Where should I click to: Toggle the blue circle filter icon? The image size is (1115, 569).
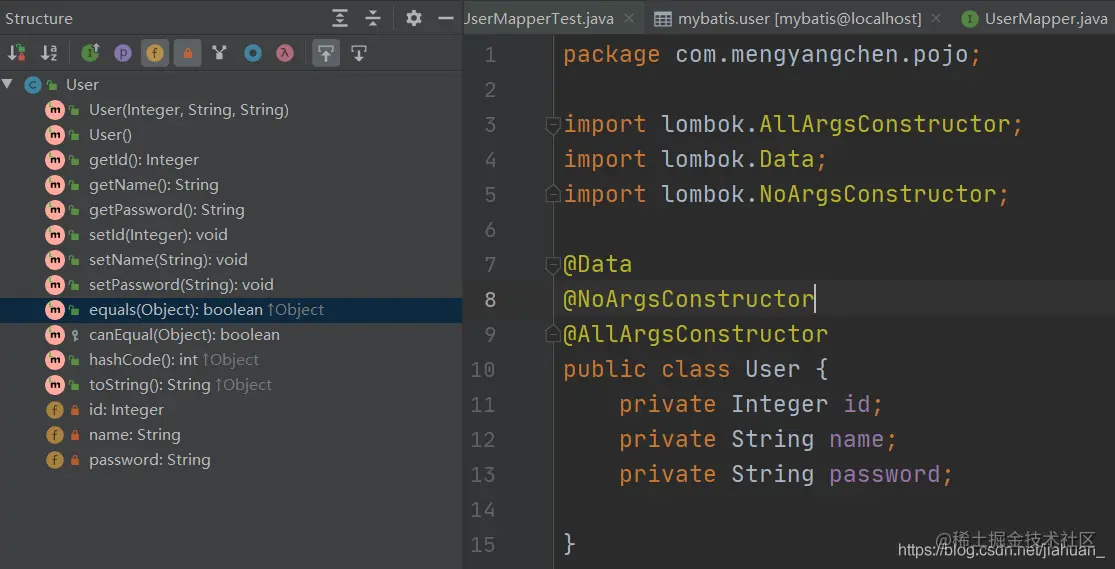pos(252,53)
